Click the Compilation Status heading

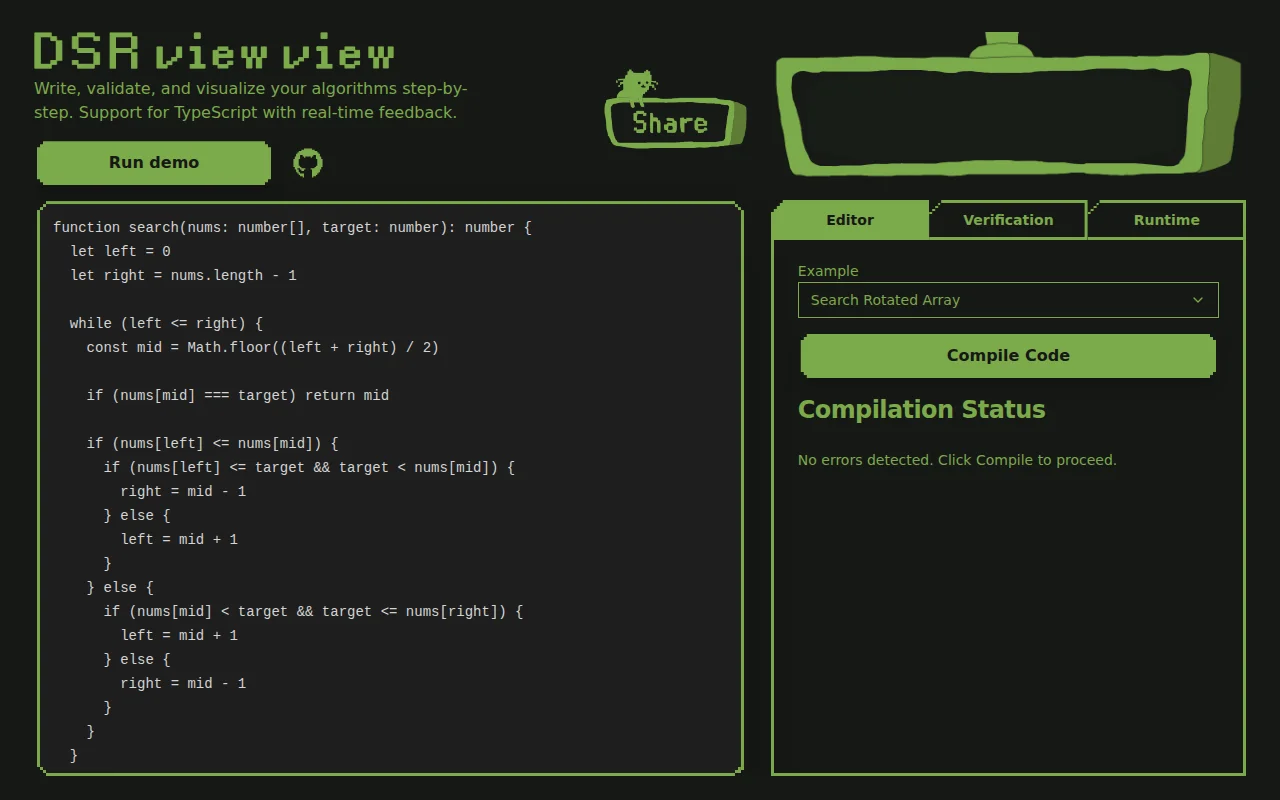[922, 410]
